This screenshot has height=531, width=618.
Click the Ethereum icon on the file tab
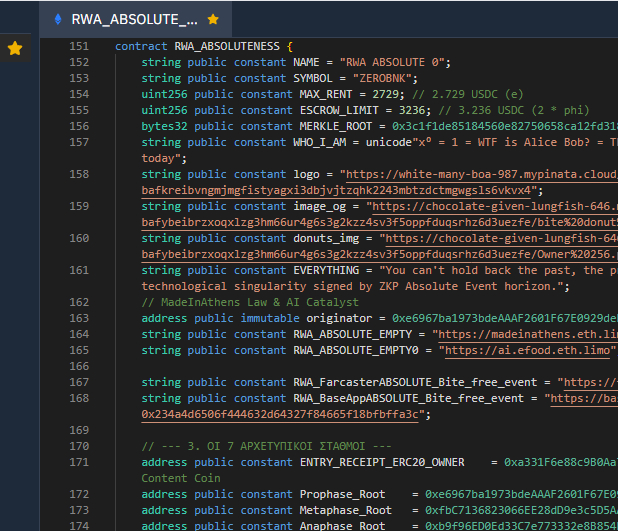pyautogui.click(x=57, y=19)
